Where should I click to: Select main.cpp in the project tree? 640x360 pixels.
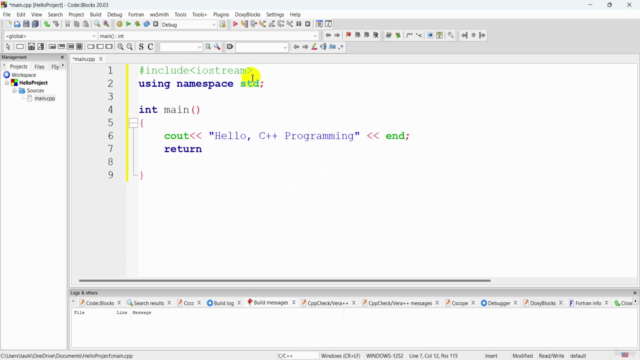point(44,98)
